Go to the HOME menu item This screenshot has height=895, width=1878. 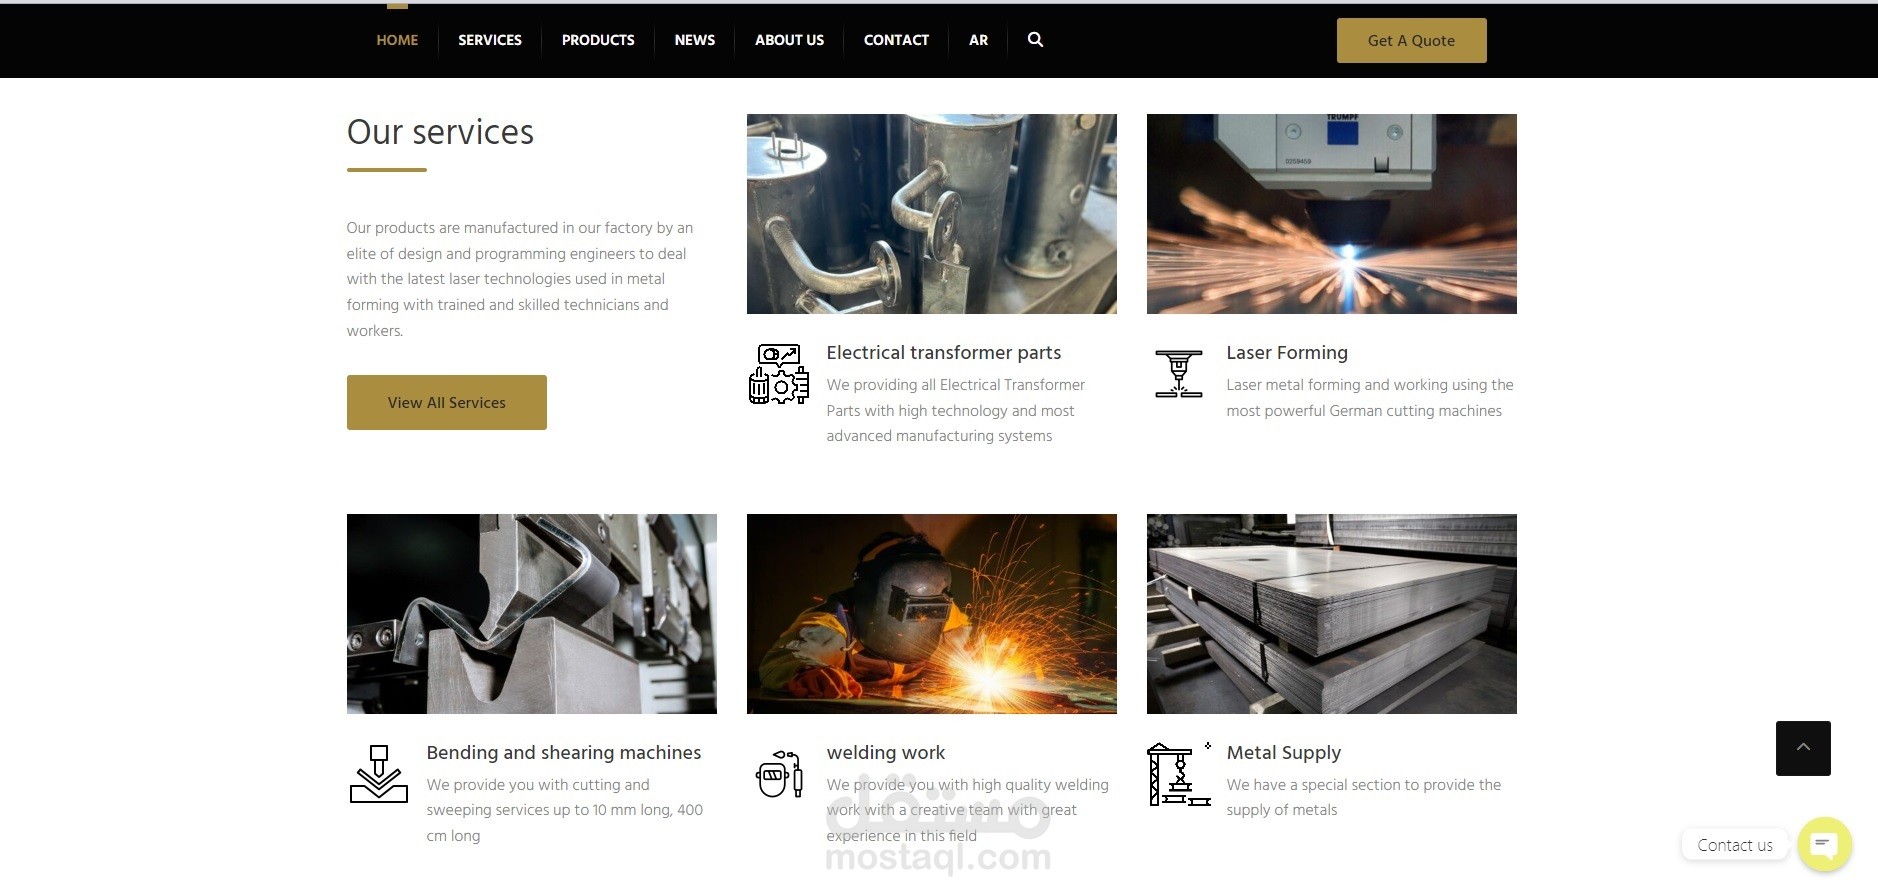(397, 40)
